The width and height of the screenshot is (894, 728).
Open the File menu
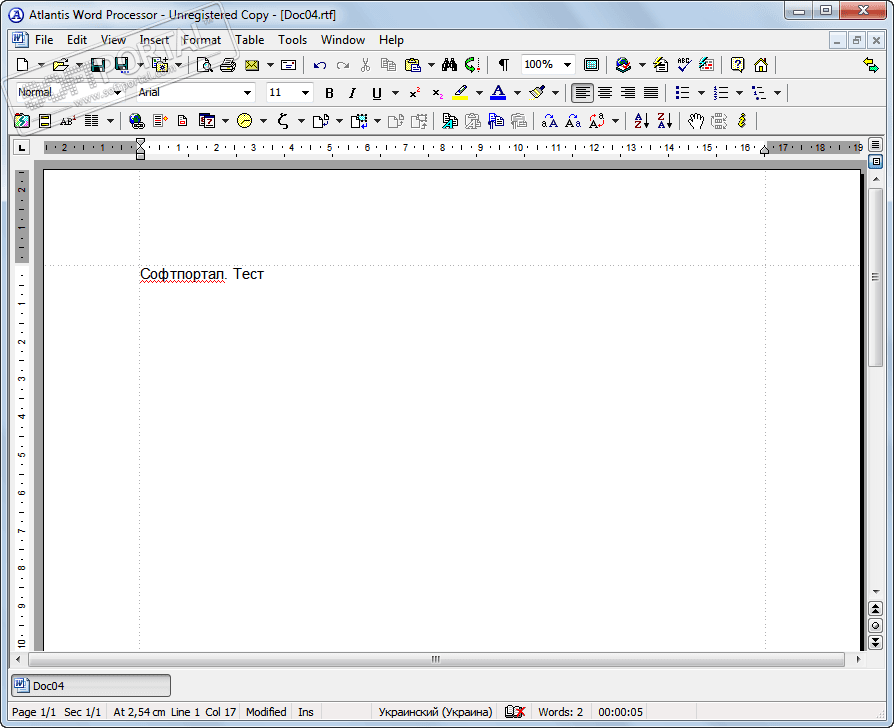click(44, 40)
